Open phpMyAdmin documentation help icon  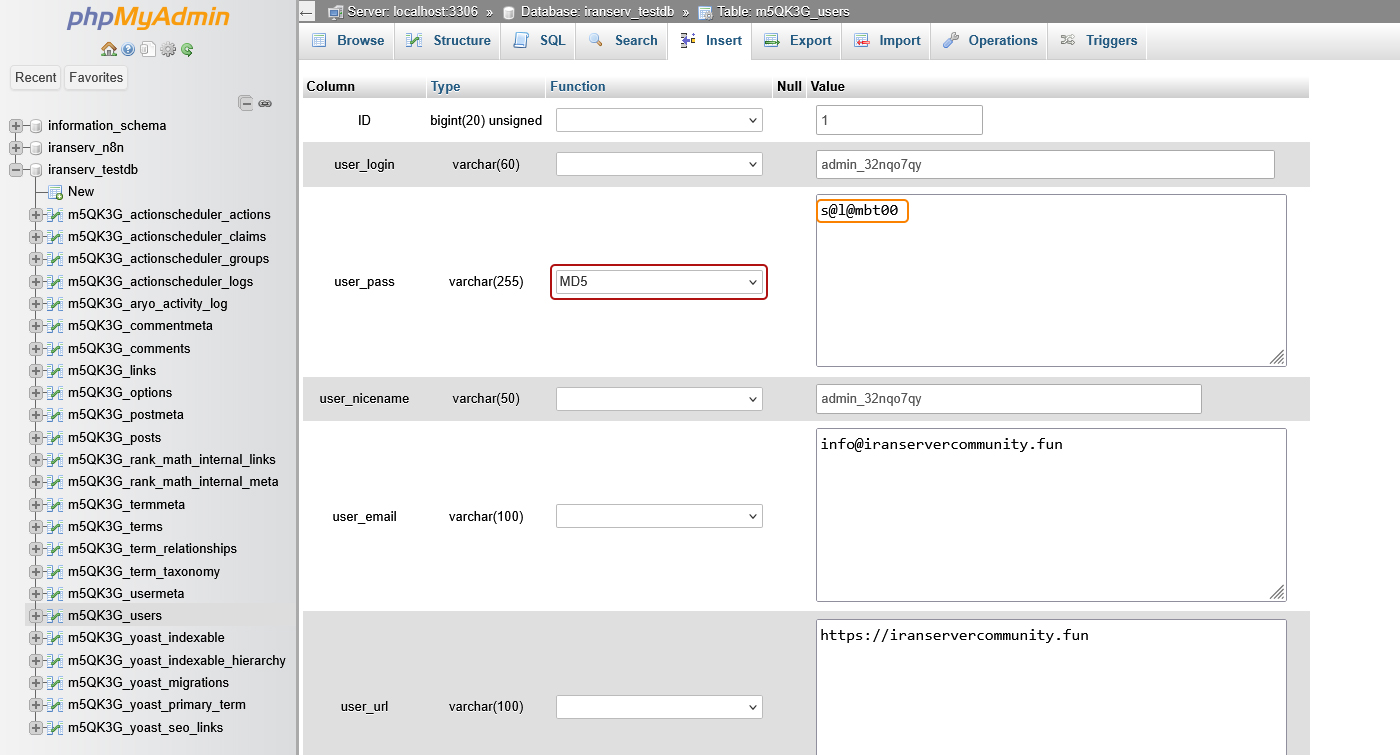point(128,49)
